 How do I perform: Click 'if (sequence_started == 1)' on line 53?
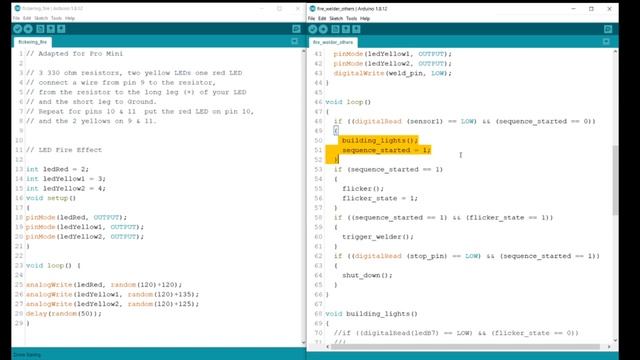[x=388, y=169]
